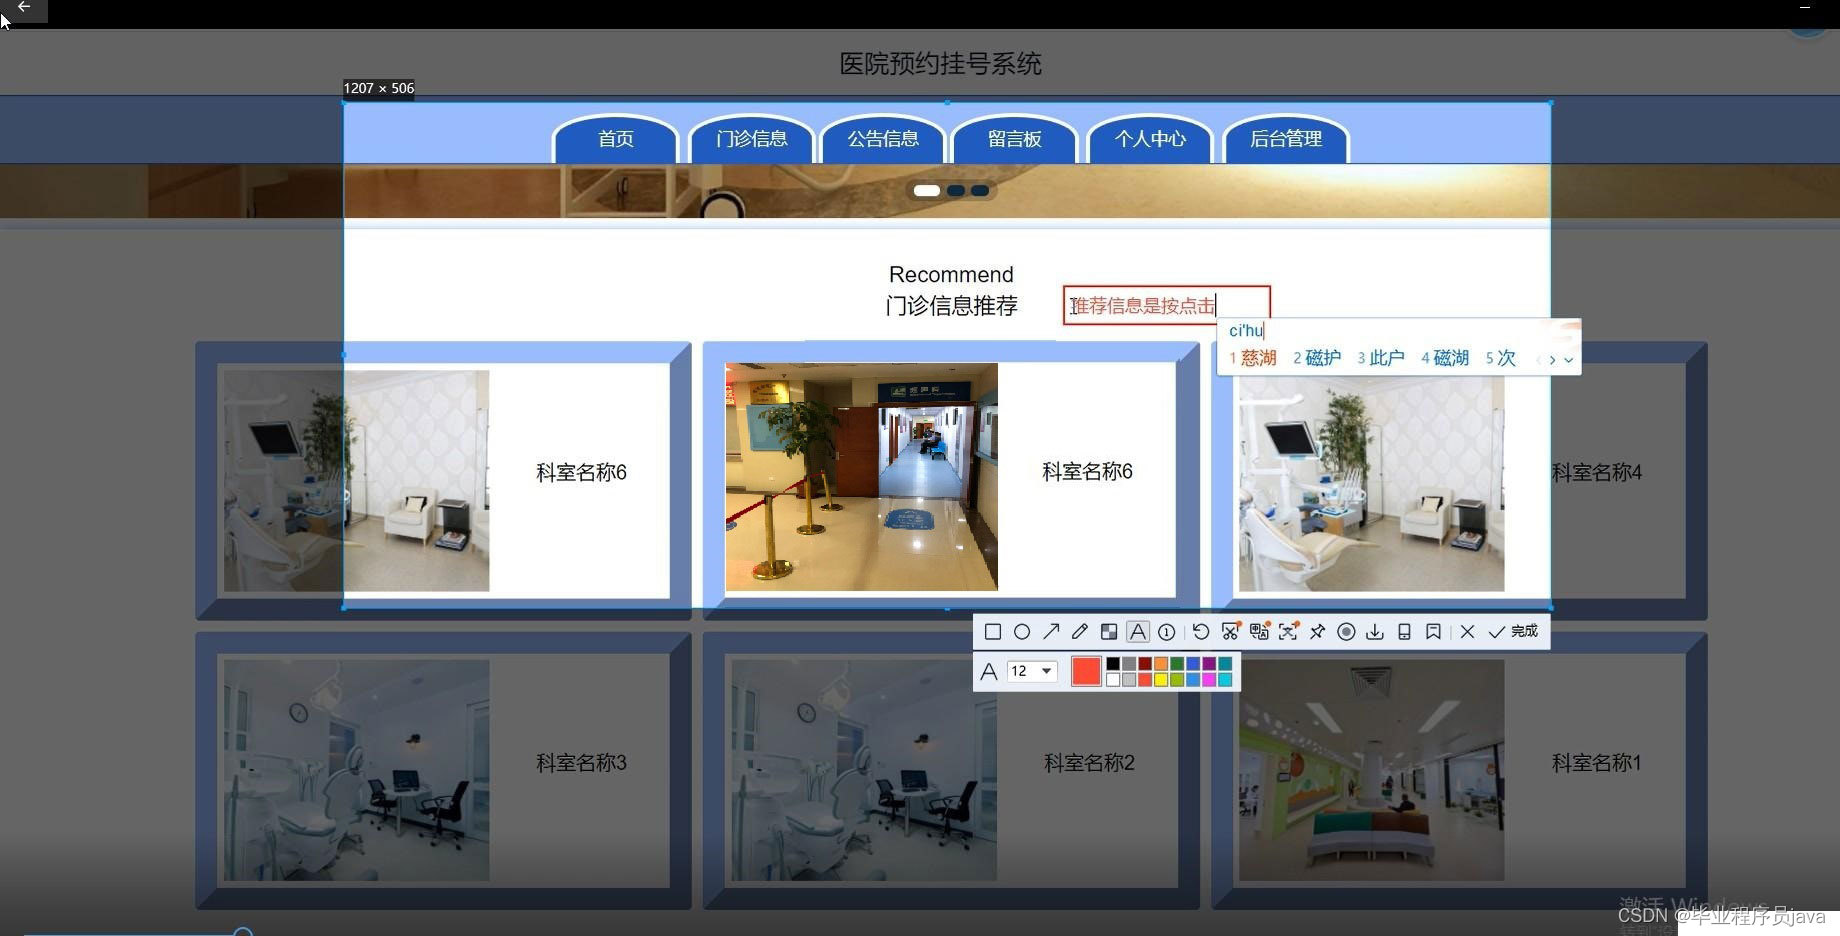1840x936 pixels.
Task: Open the 公告信息 tab
Action: [x=883, y=140]
